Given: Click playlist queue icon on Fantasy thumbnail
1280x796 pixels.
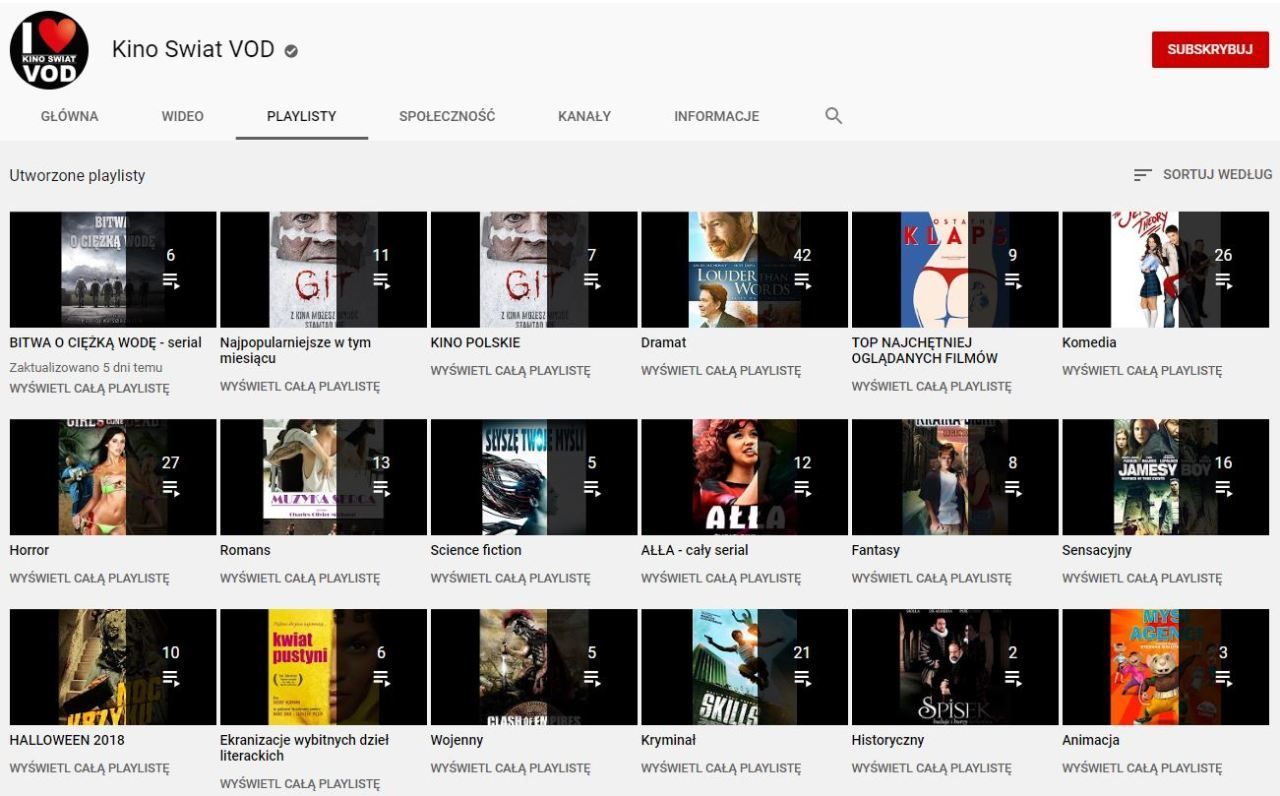Looking at the screenshot, I should tap(1013, 488).
